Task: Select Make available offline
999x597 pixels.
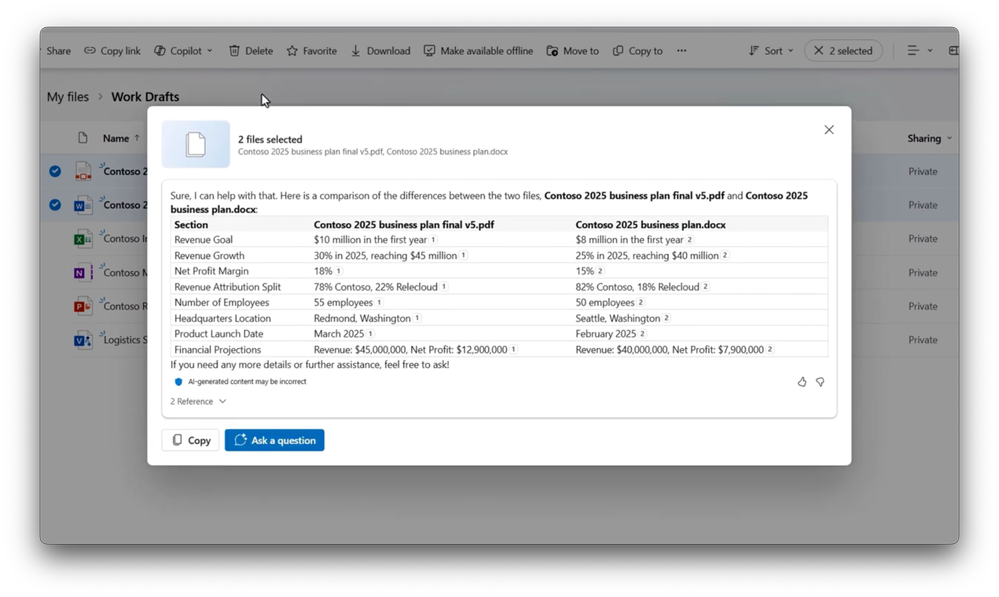Action: pyautogui.click(x=478, y=51)
